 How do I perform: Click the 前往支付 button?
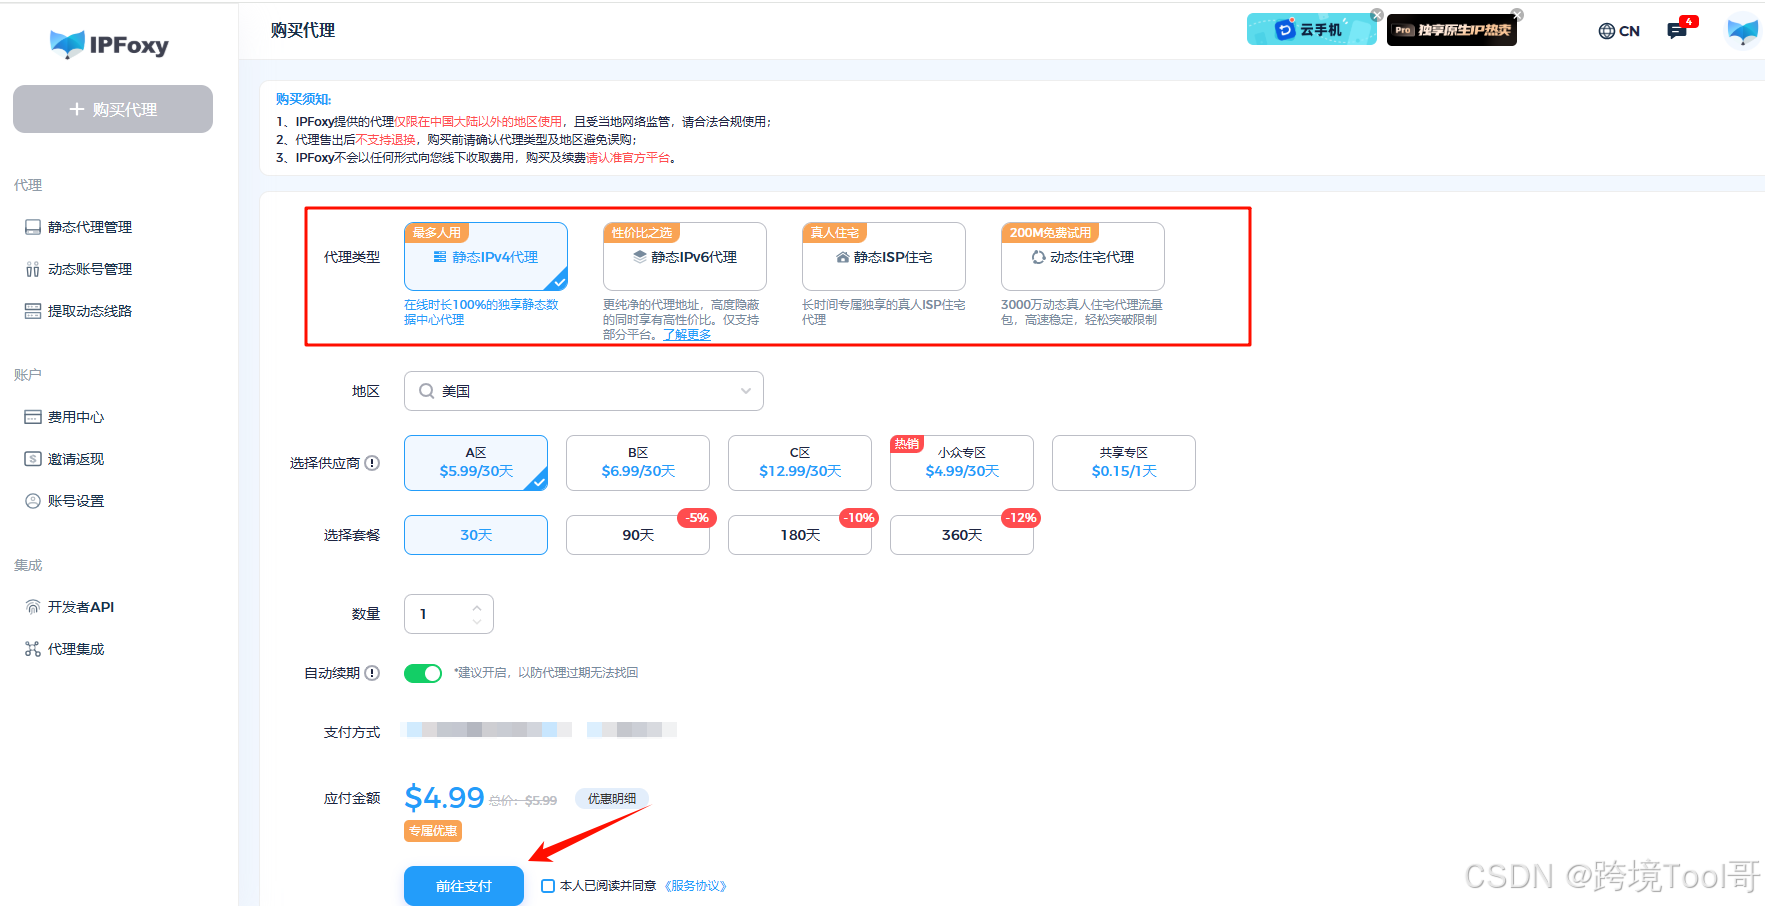point(464,886)
